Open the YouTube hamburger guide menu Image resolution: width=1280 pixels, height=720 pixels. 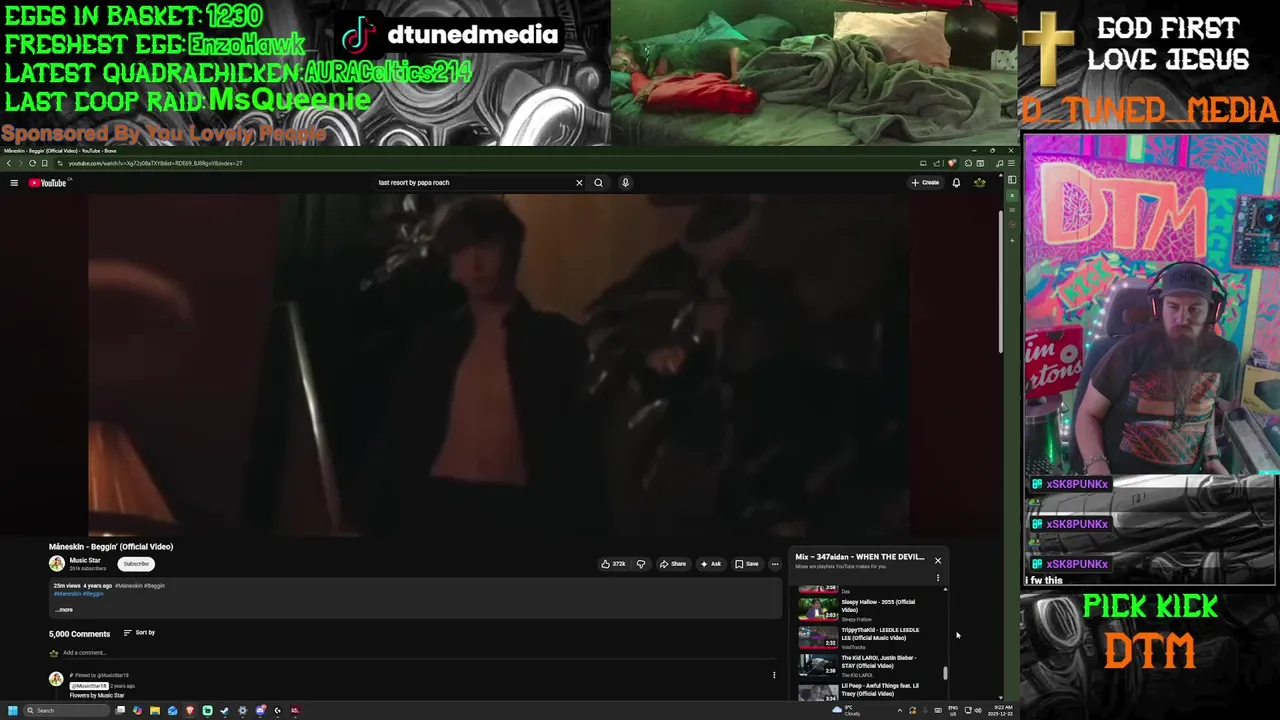tap(14, 183)
